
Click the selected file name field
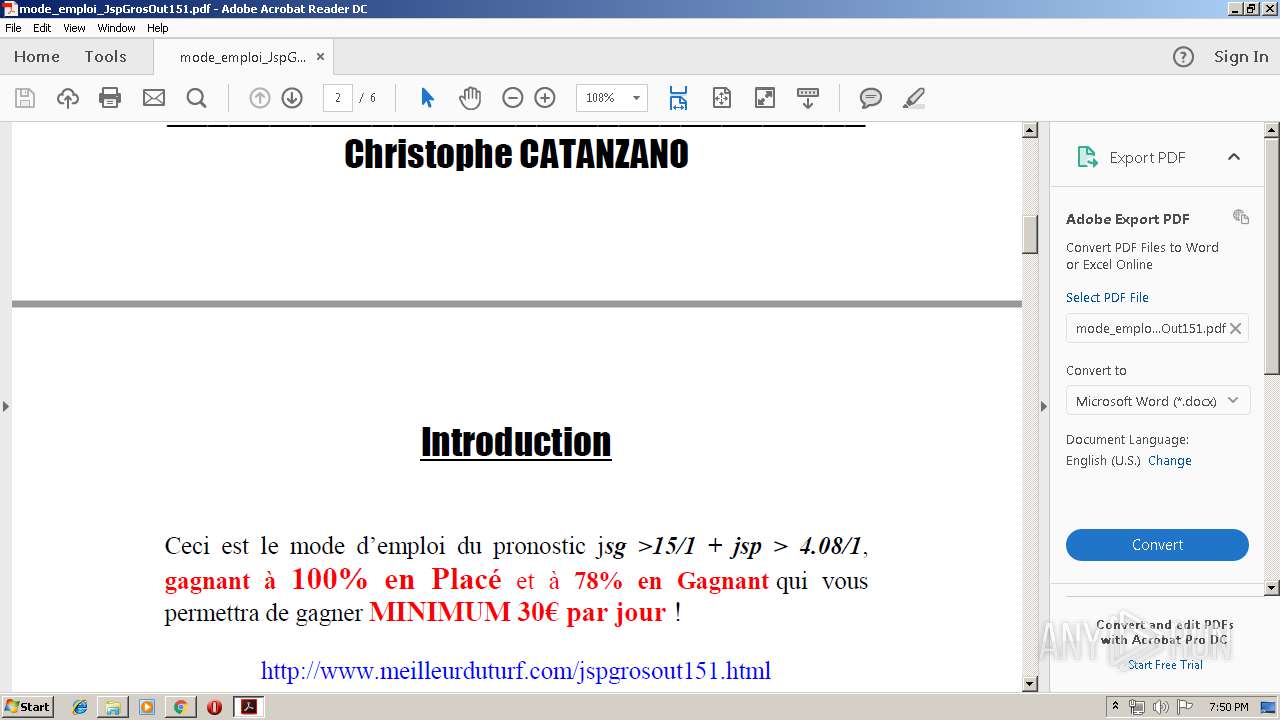click(x=1157, y=328)
